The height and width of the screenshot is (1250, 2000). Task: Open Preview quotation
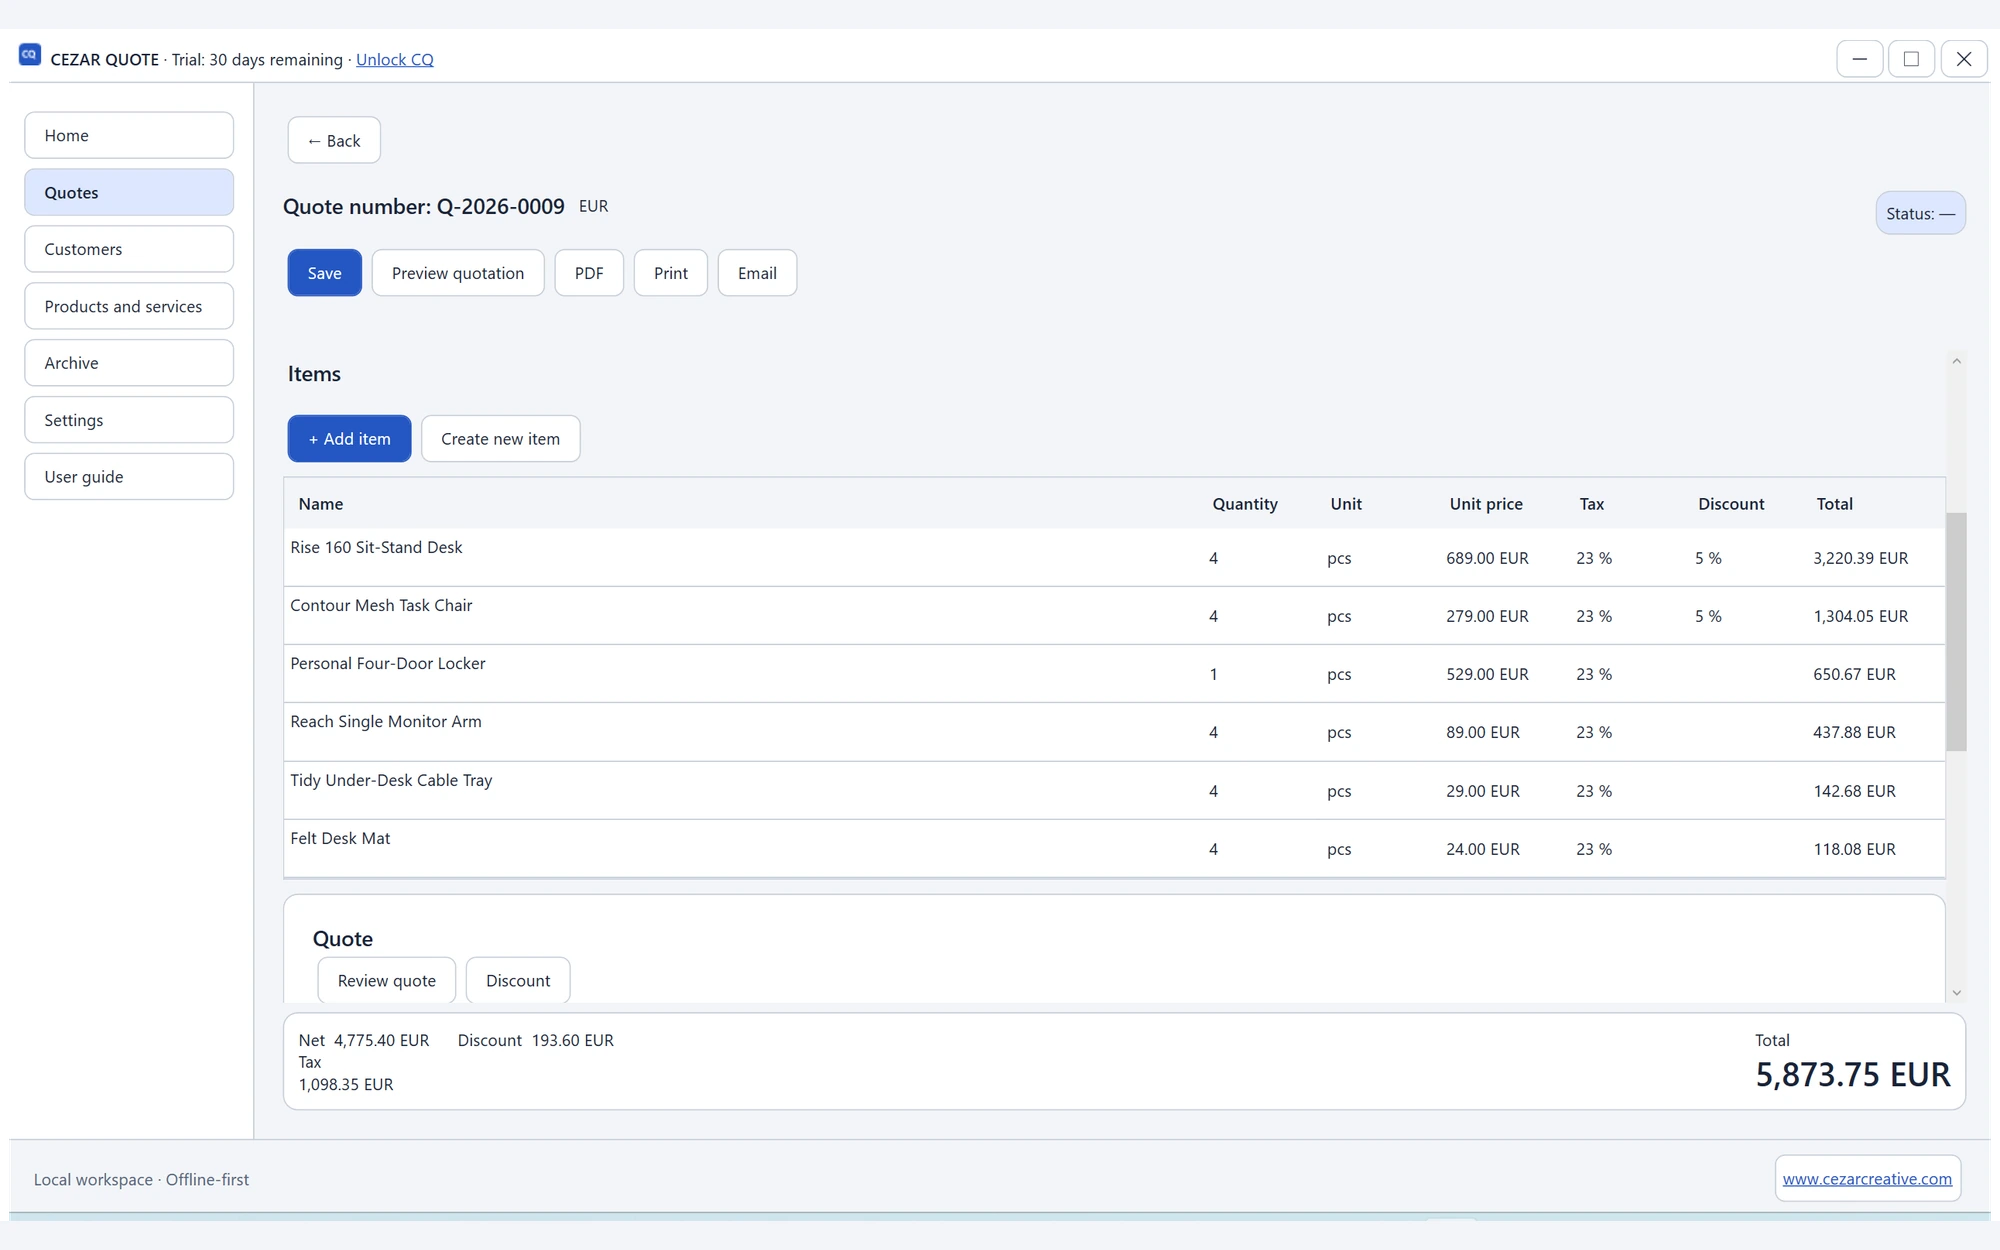[458, 273]
